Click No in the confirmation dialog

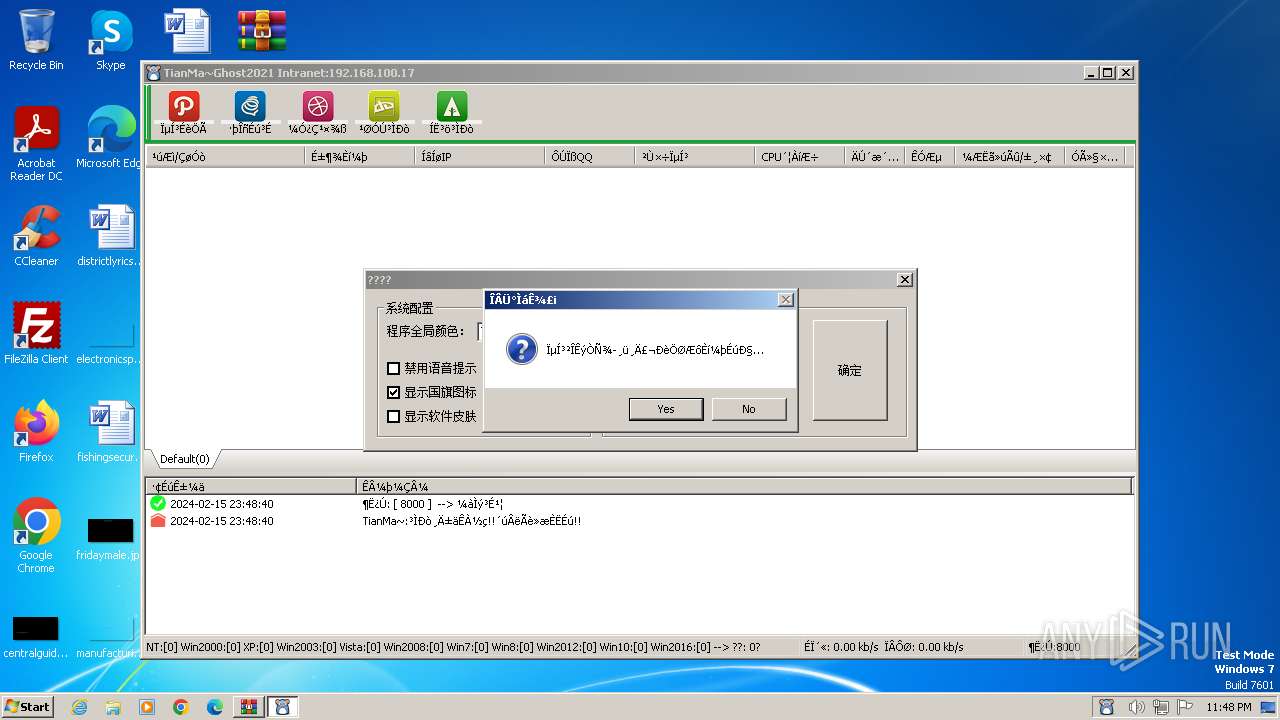point(749,409)
